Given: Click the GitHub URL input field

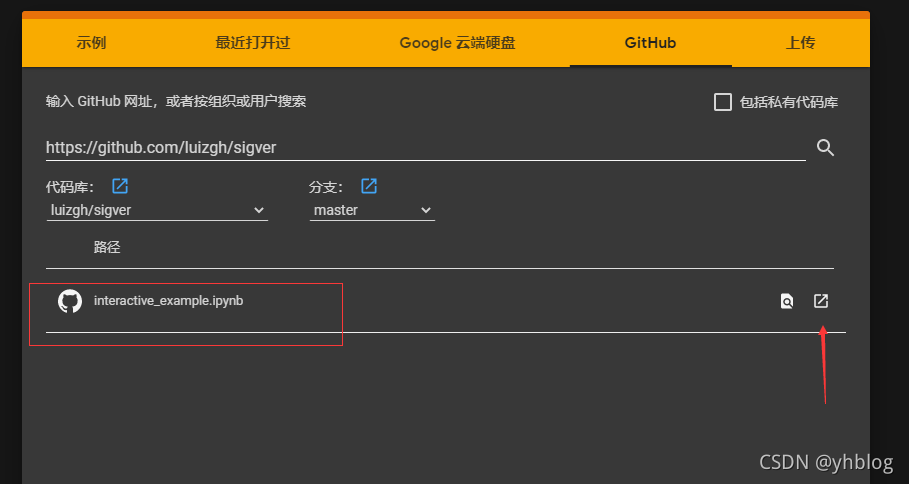Looking at the screenshot, I should tap(426, 147).
